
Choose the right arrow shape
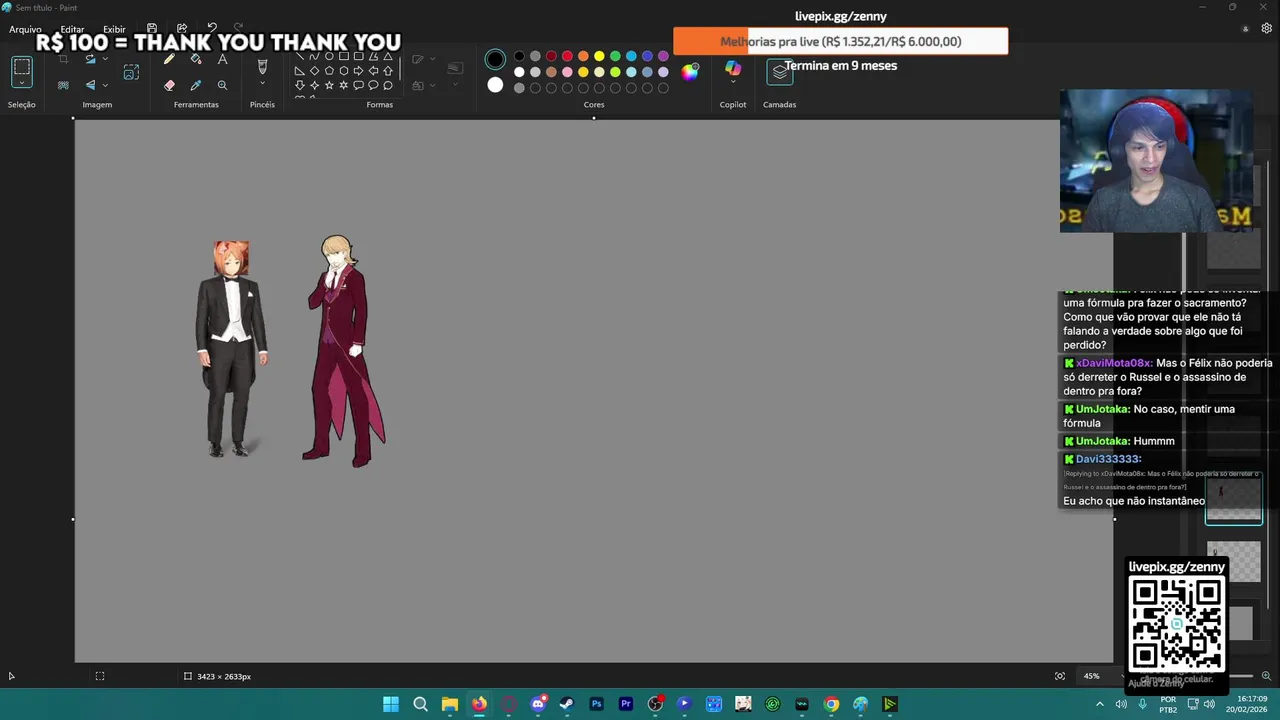[x=358, y=71]
